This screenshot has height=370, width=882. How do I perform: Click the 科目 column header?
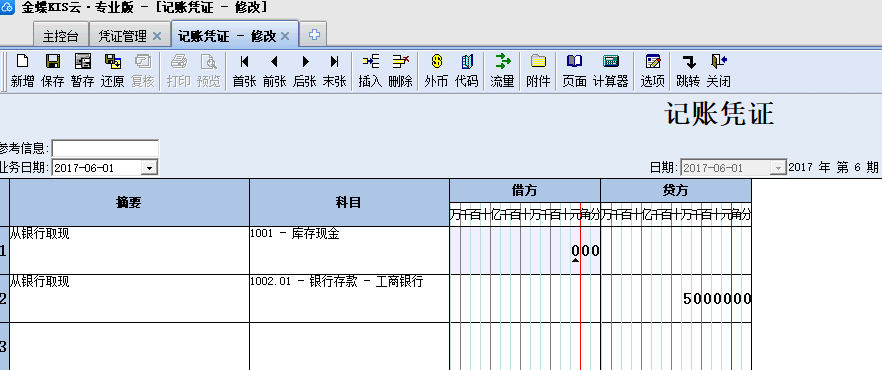click(349, 203)
